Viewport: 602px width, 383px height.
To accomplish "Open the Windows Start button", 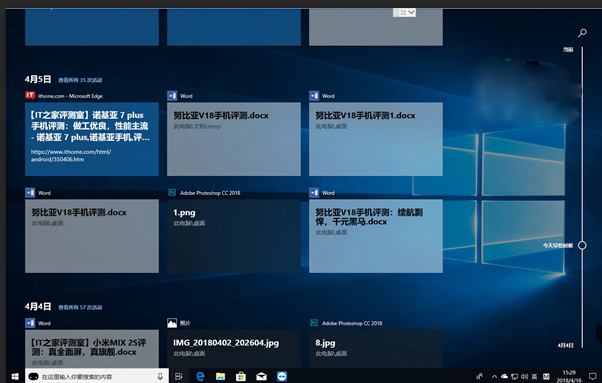I will tap(15, 376).
